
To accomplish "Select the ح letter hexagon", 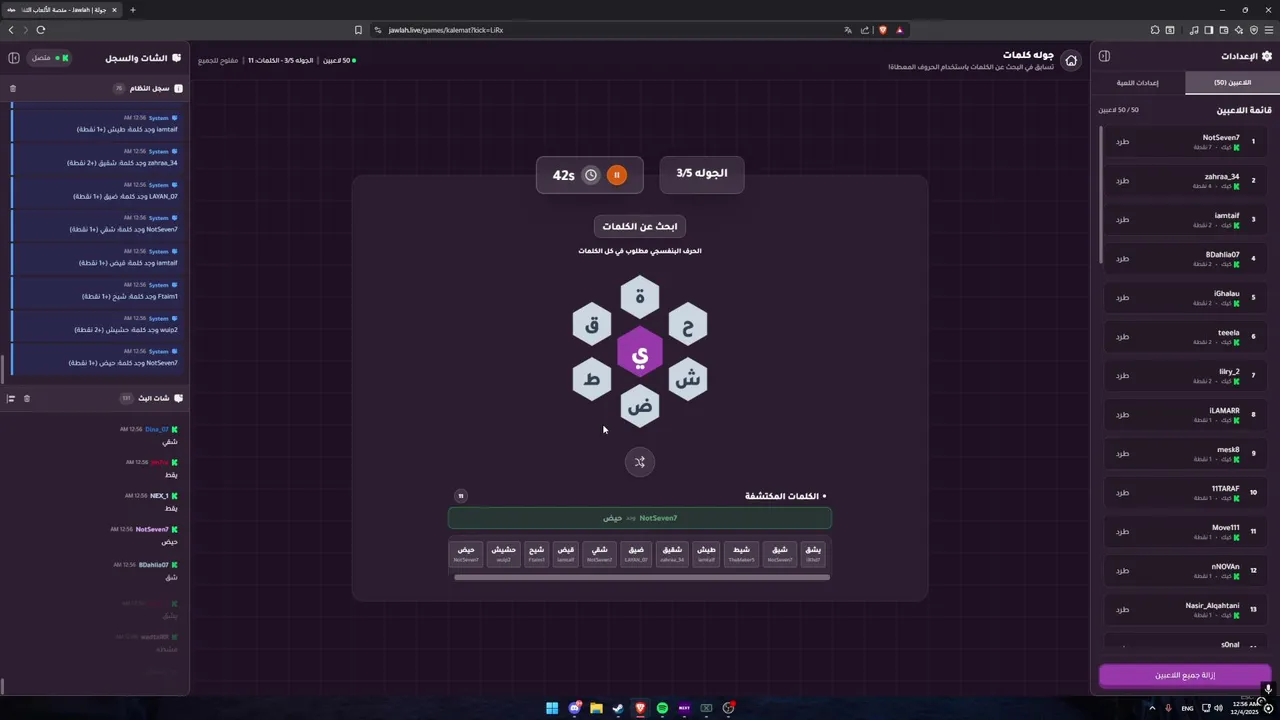I will click(x=688, y=325).
